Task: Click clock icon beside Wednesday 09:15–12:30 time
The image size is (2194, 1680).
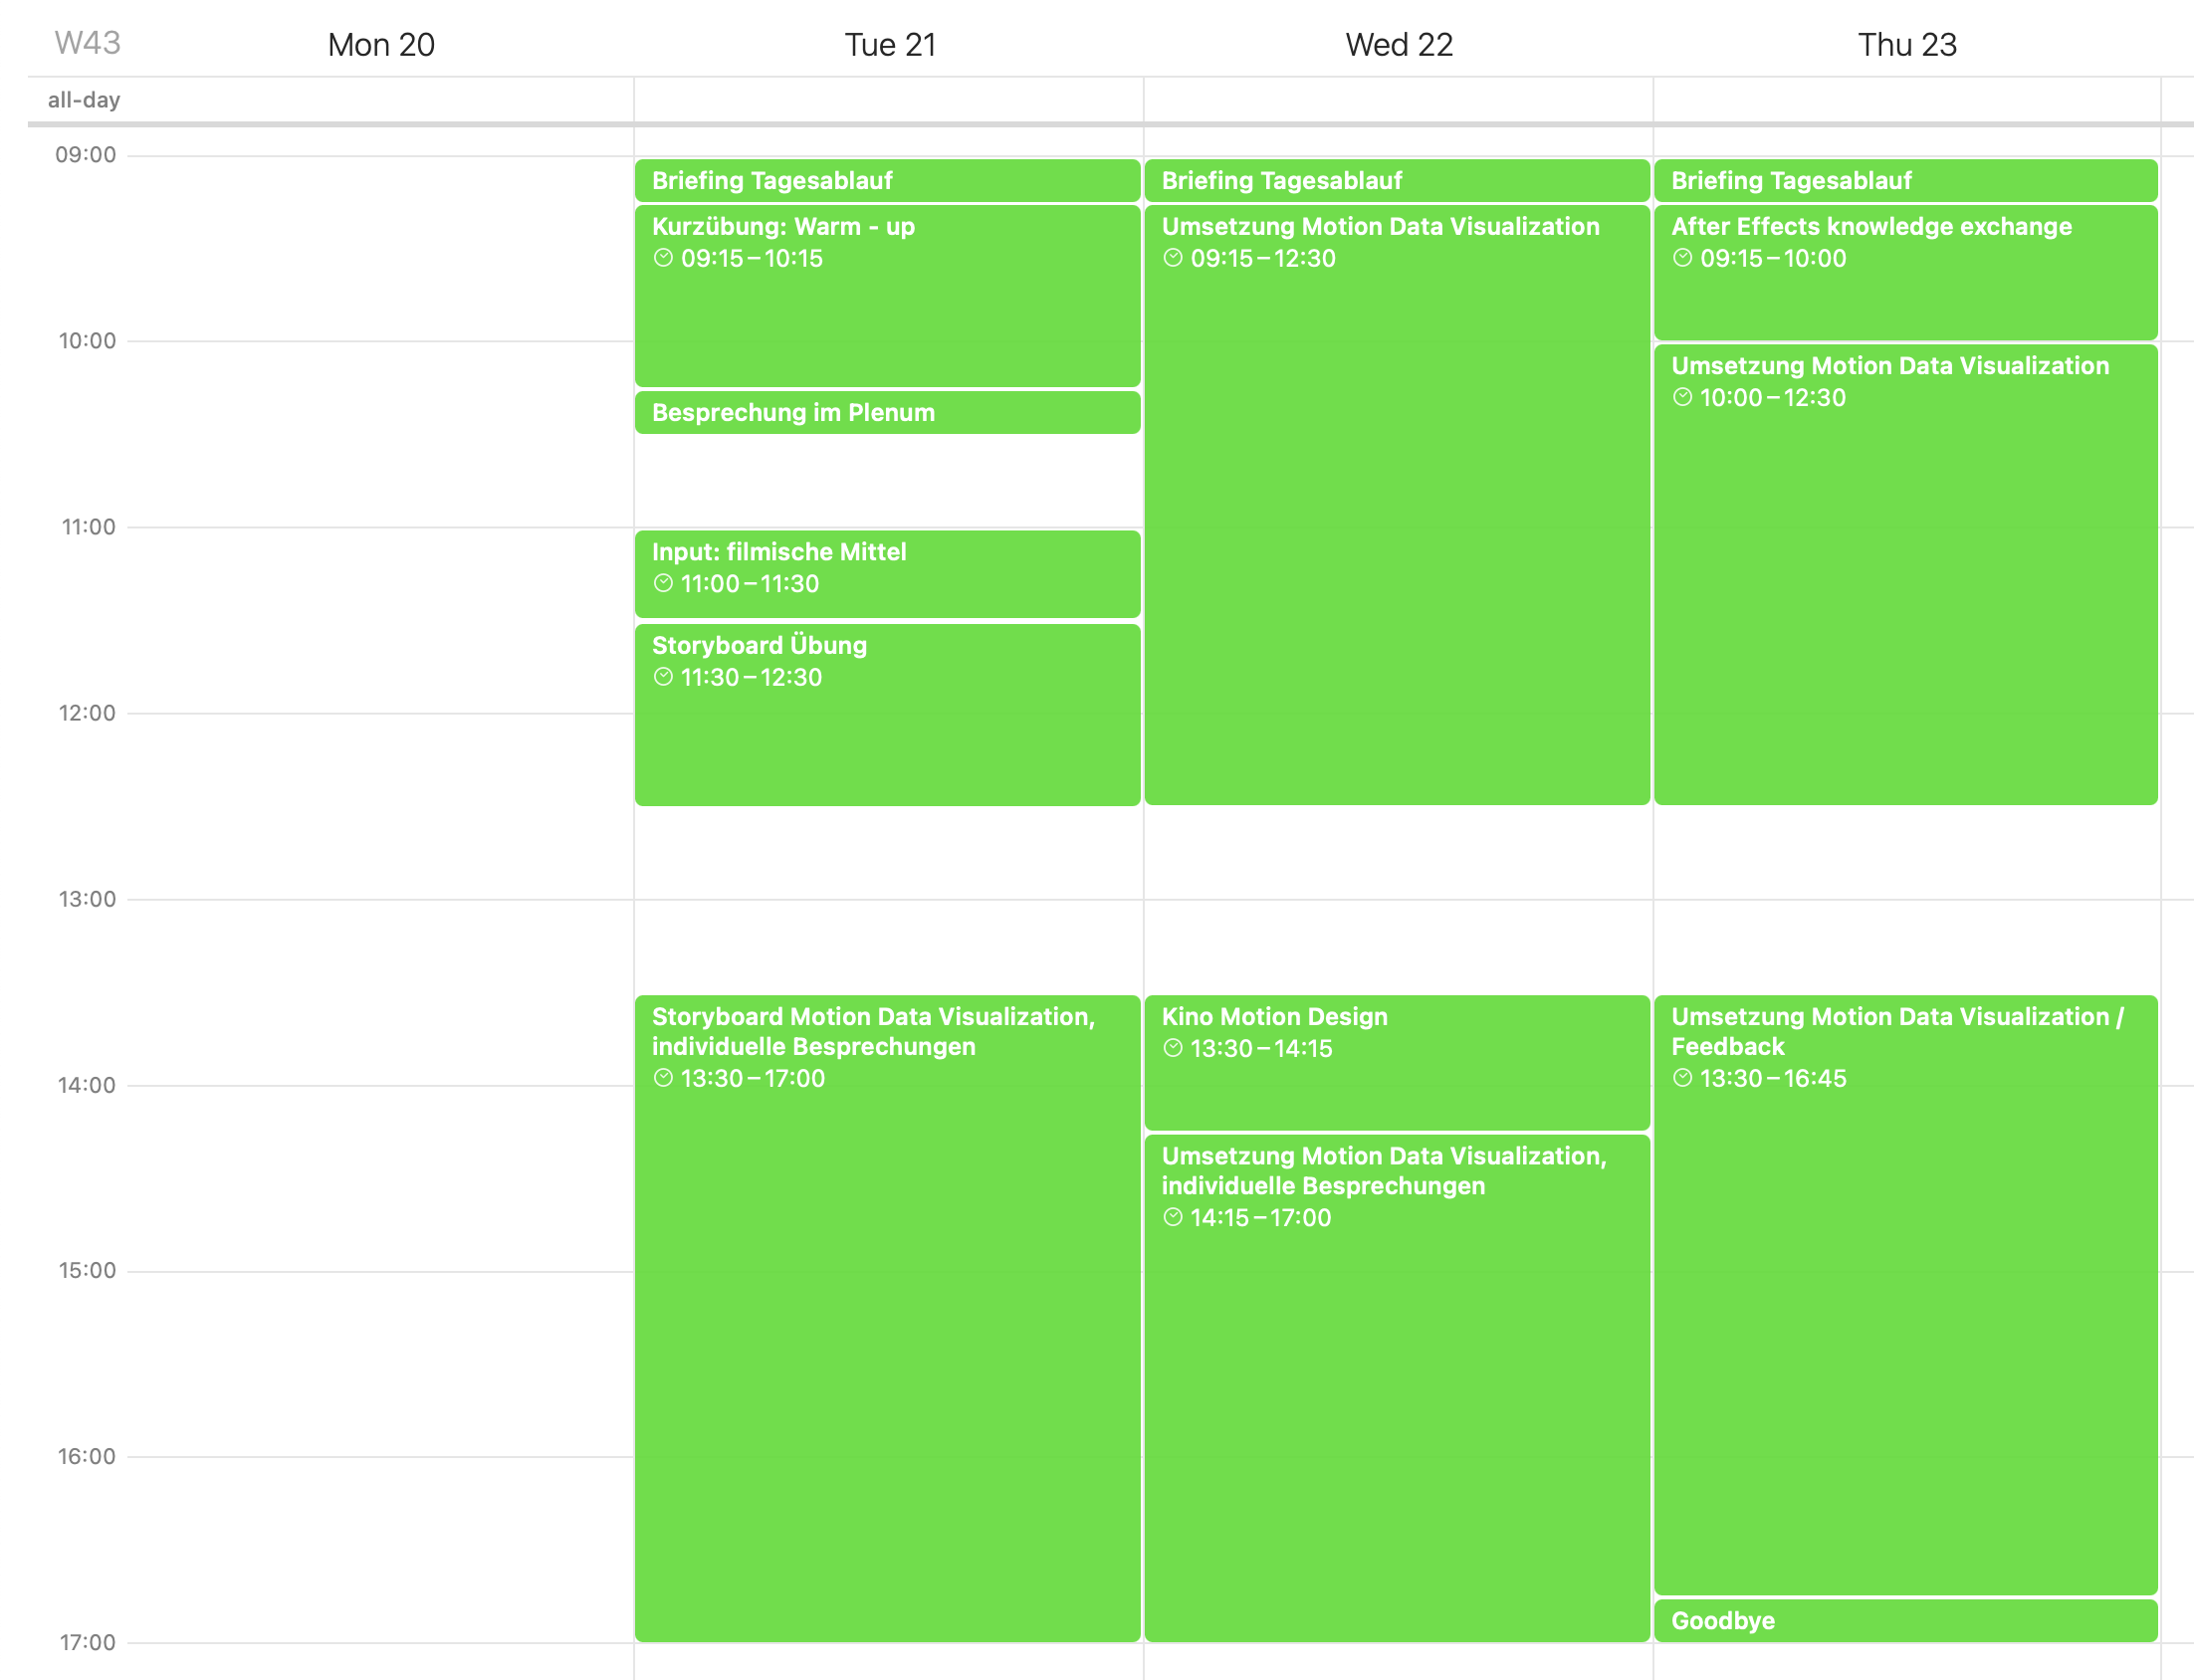Action: 1173,258
